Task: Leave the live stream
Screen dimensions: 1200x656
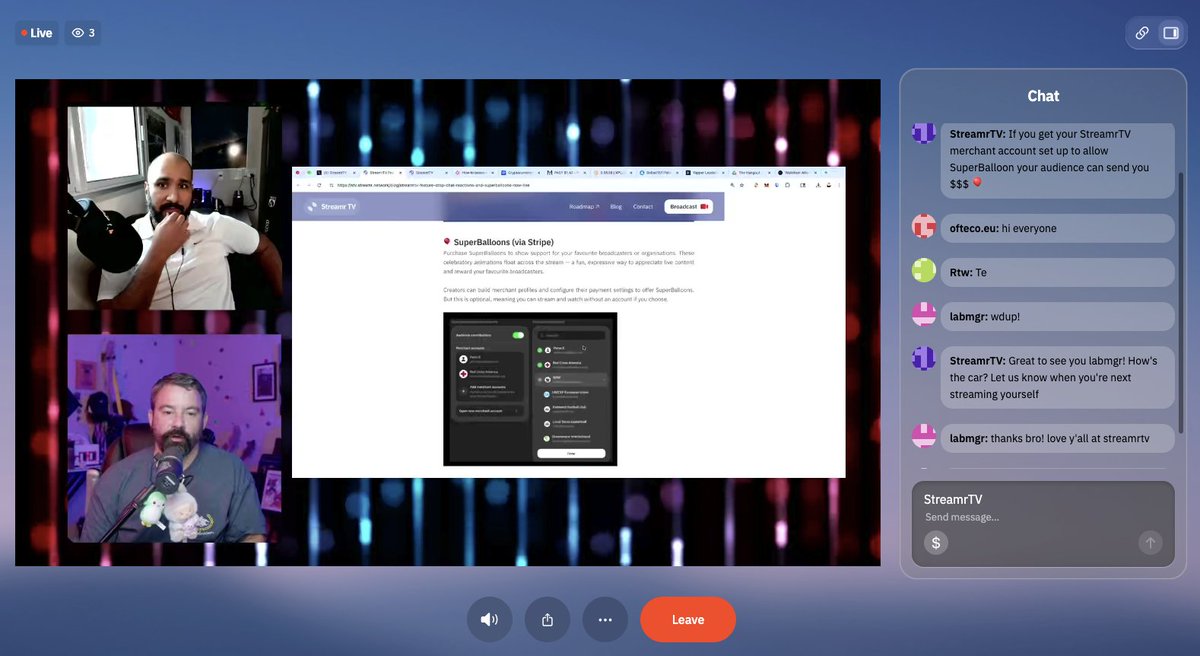Action: point(688,619)
